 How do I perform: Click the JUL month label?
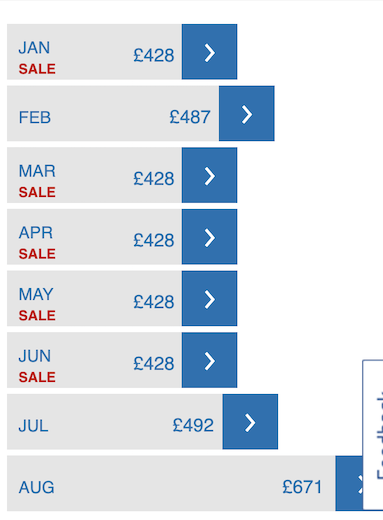pyautogui.click(x=33, y=426)
